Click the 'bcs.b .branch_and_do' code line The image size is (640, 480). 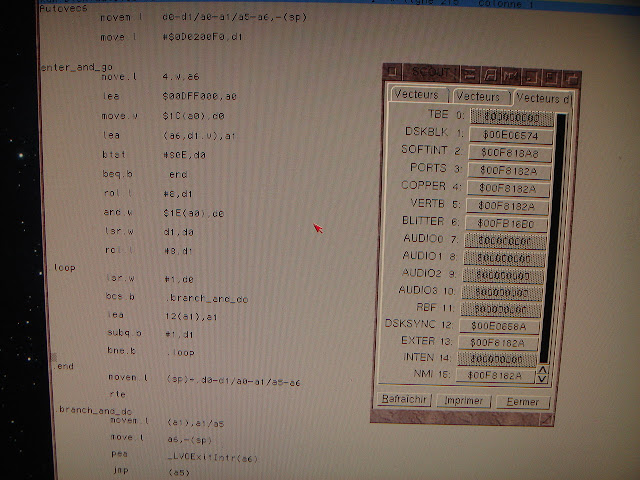[177, 298]
